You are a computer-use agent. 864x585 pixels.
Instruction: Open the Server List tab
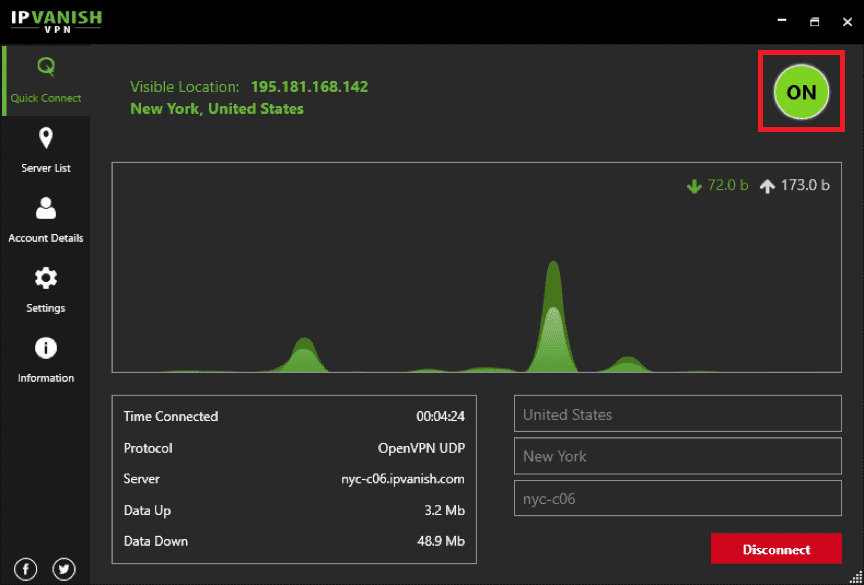tap(46, 150)
